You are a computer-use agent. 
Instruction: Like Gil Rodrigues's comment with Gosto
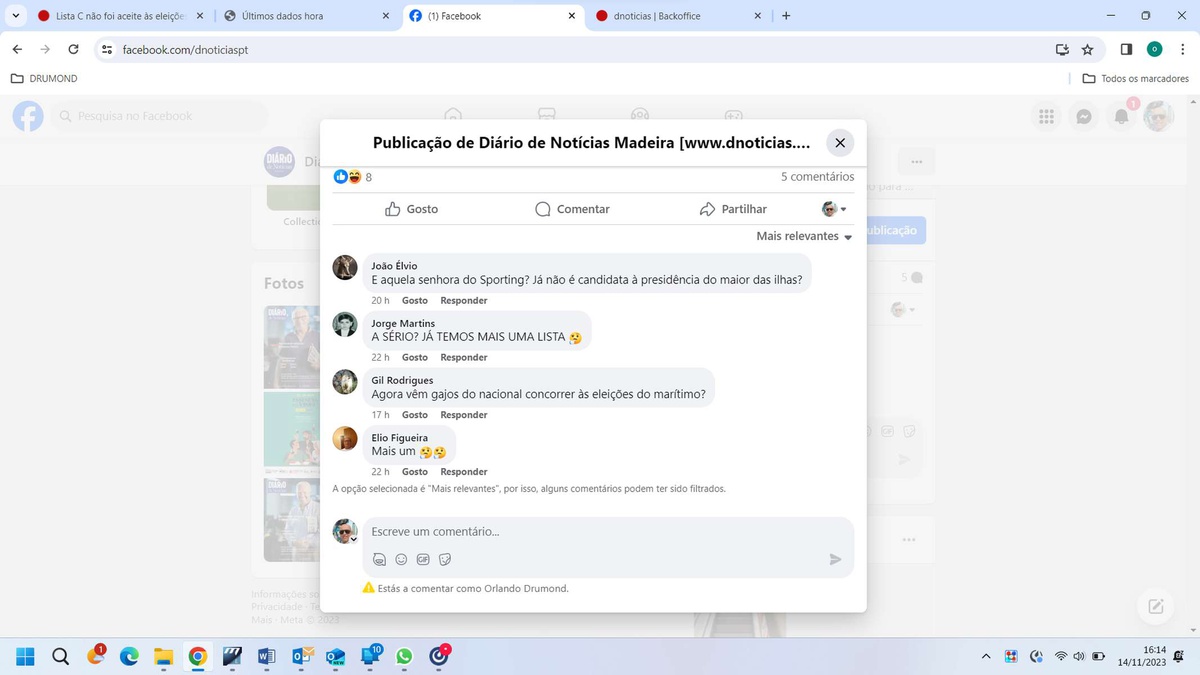414,415
